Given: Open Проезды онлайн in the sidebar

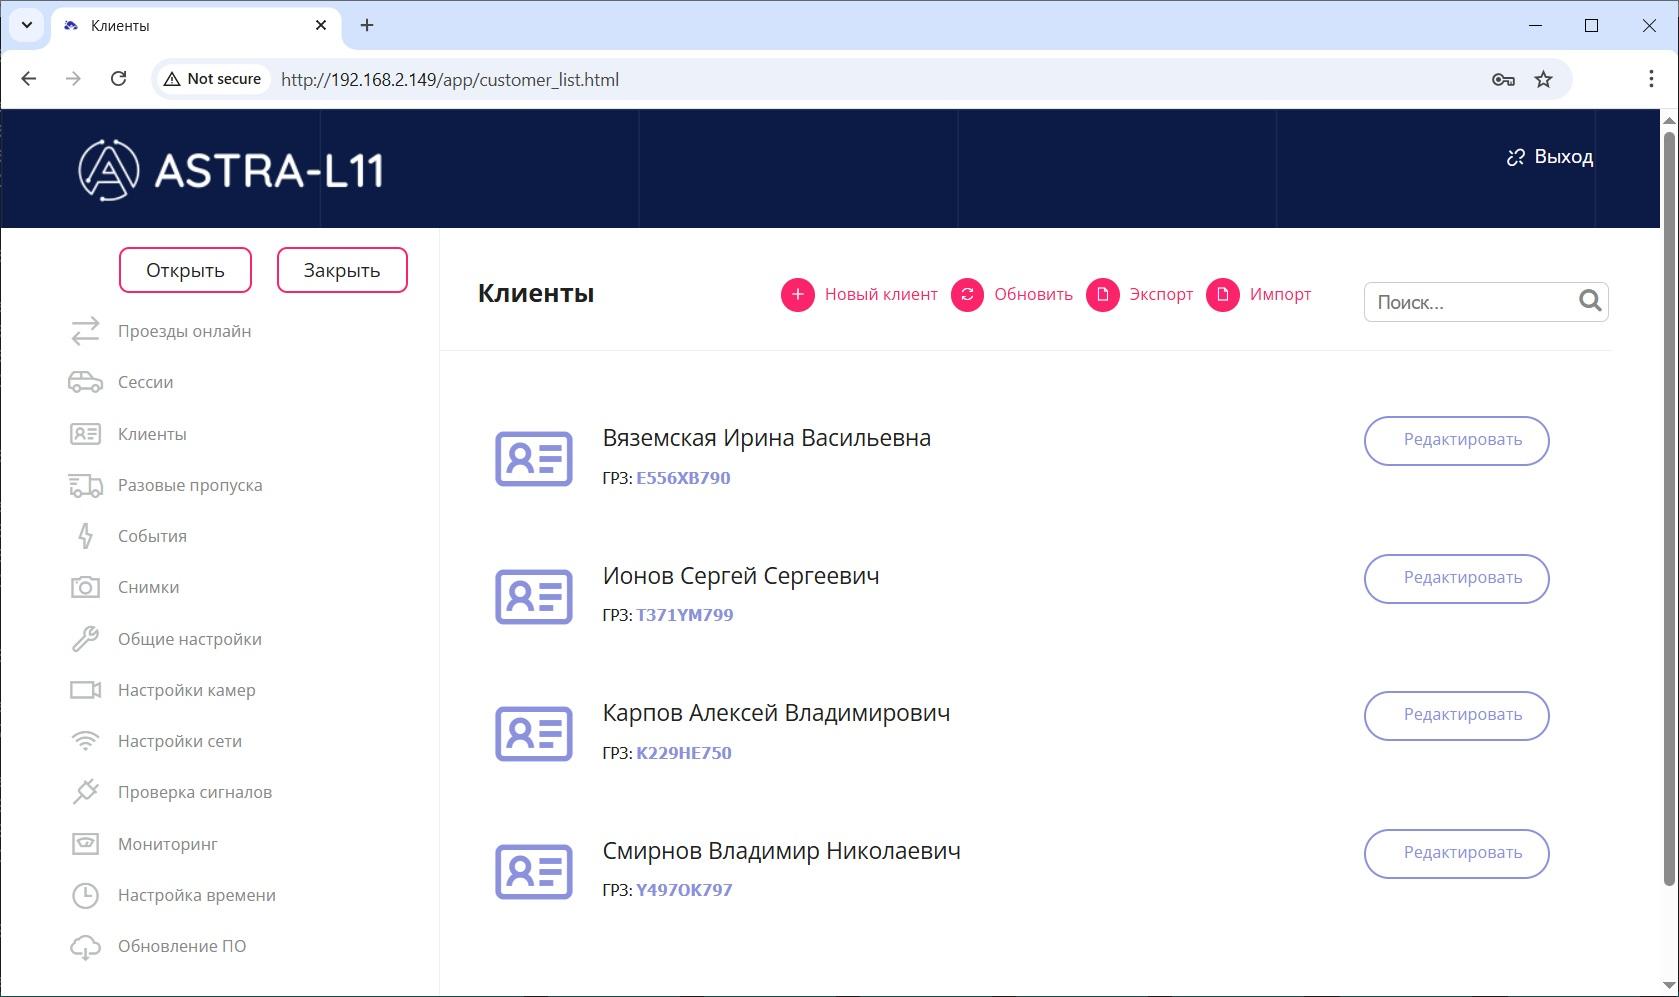Looking at the screenshot, I should 184,331.
